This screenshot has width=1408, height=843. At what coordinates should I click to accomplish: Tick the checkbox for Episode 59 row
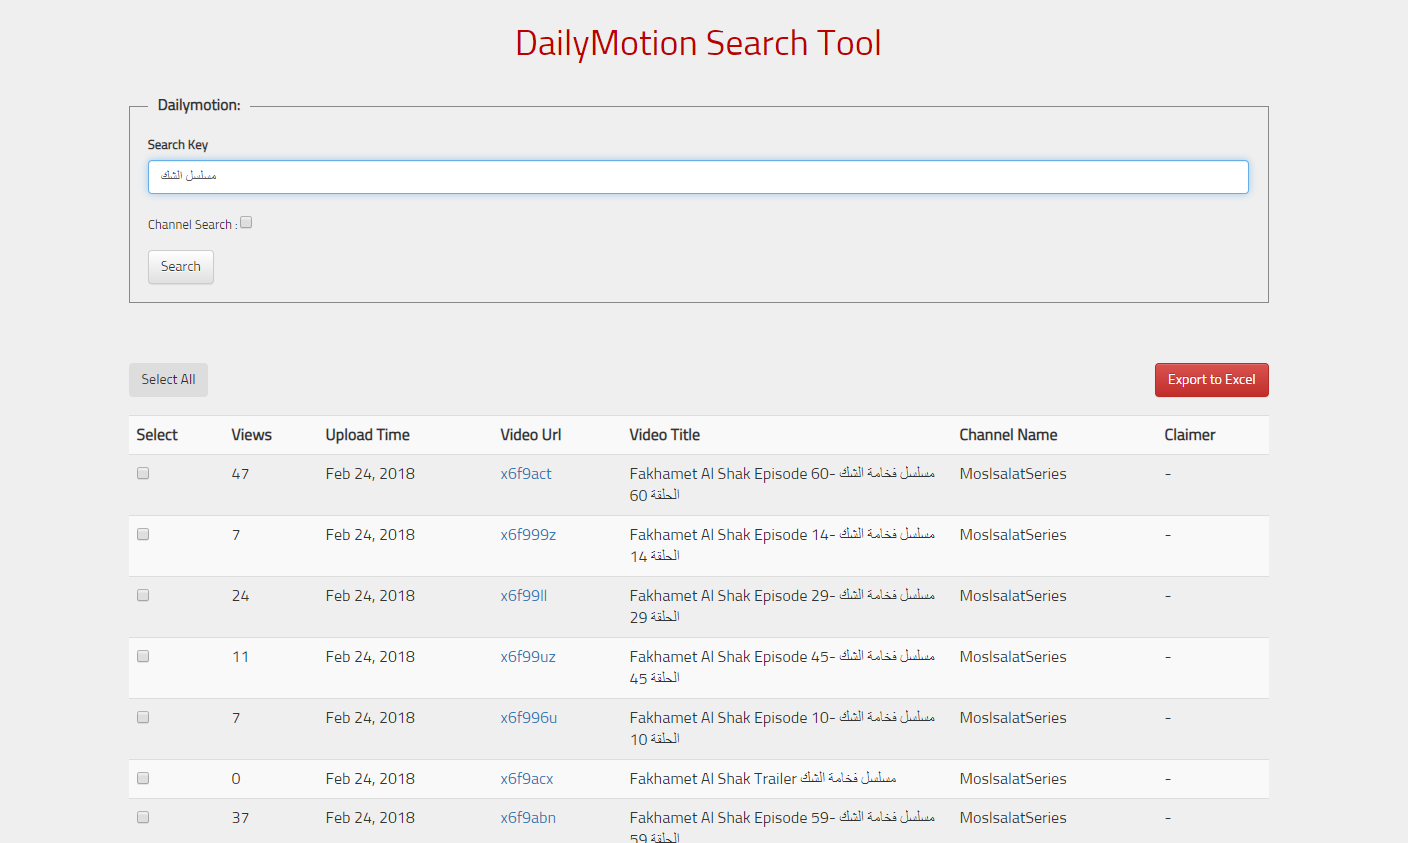[143, 817]
